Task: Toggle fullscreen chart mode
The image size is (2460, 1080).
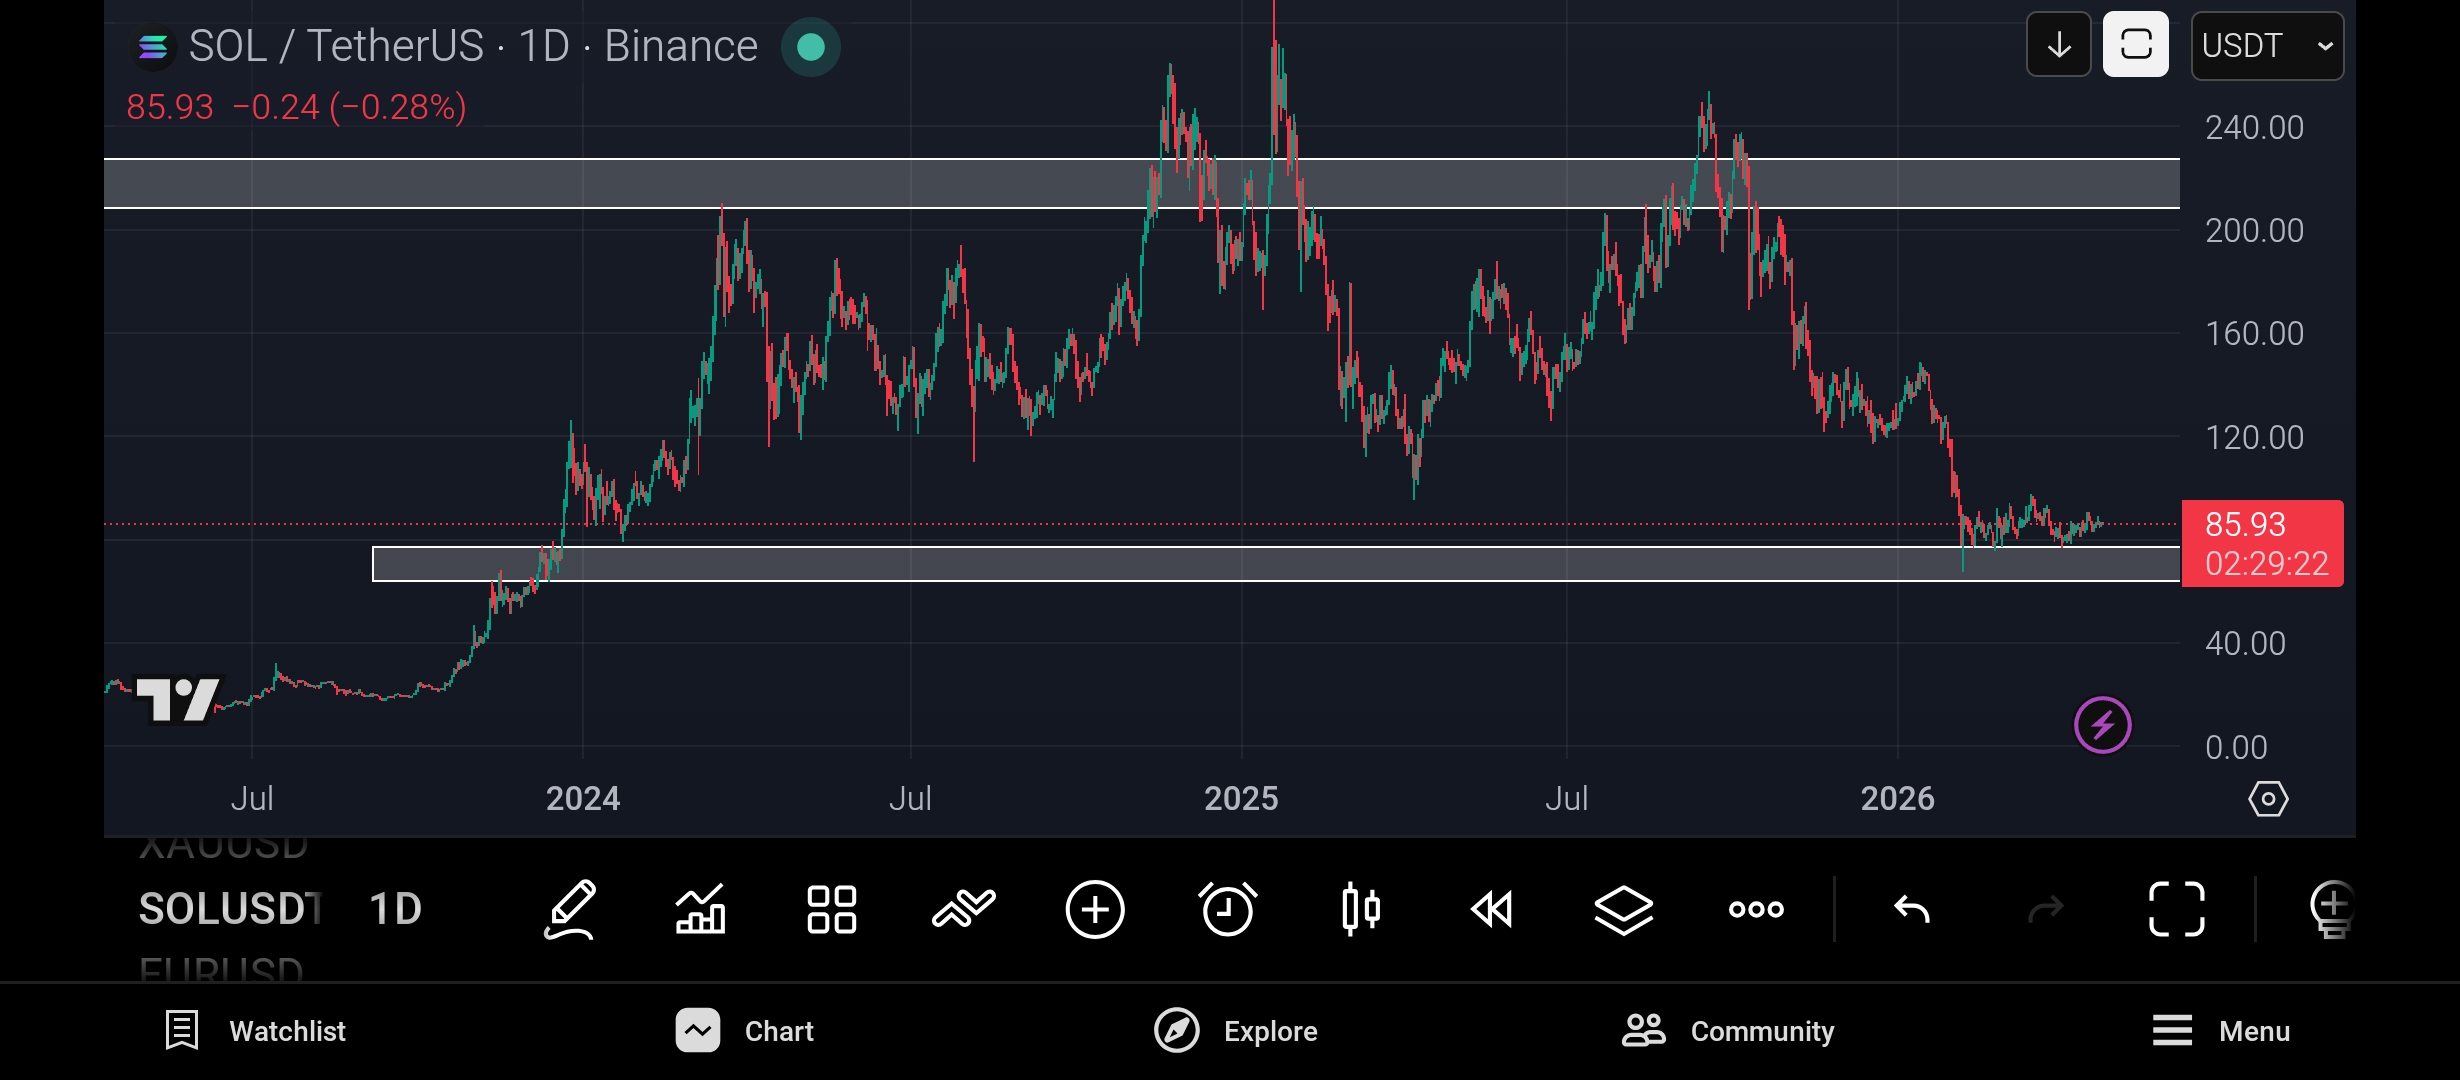Action: [x=2177, y=909]
